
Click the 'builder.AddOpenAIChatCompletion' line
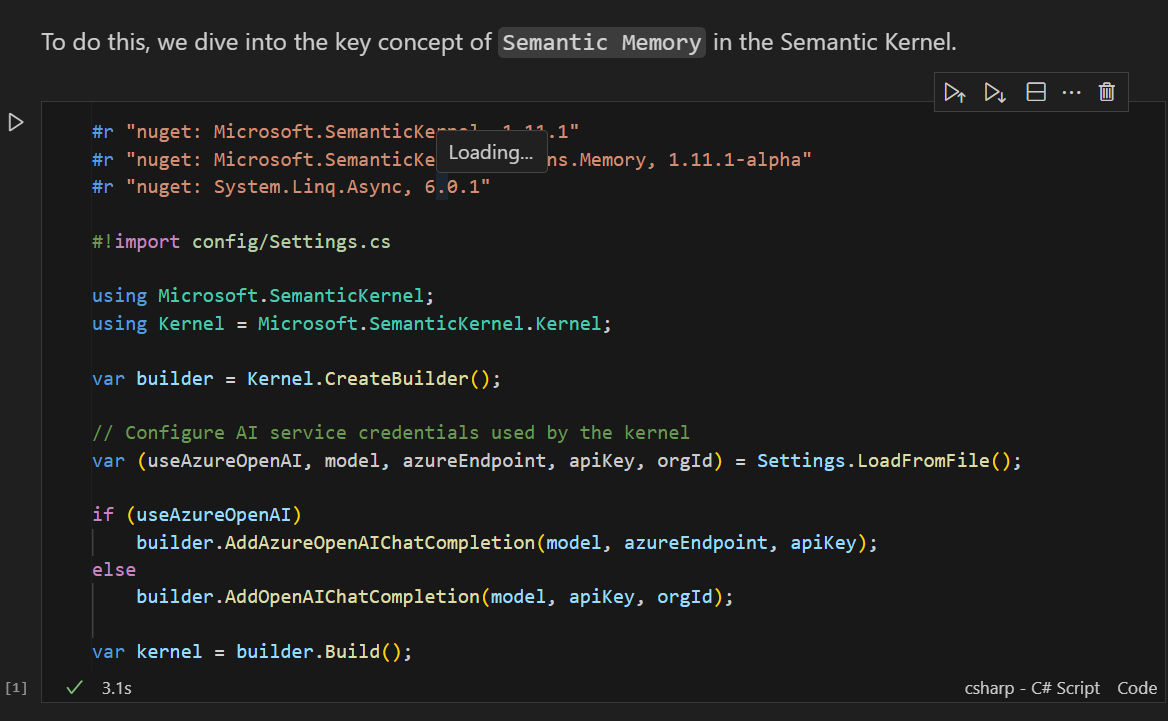pyautogui.click(x=434, y=597)
